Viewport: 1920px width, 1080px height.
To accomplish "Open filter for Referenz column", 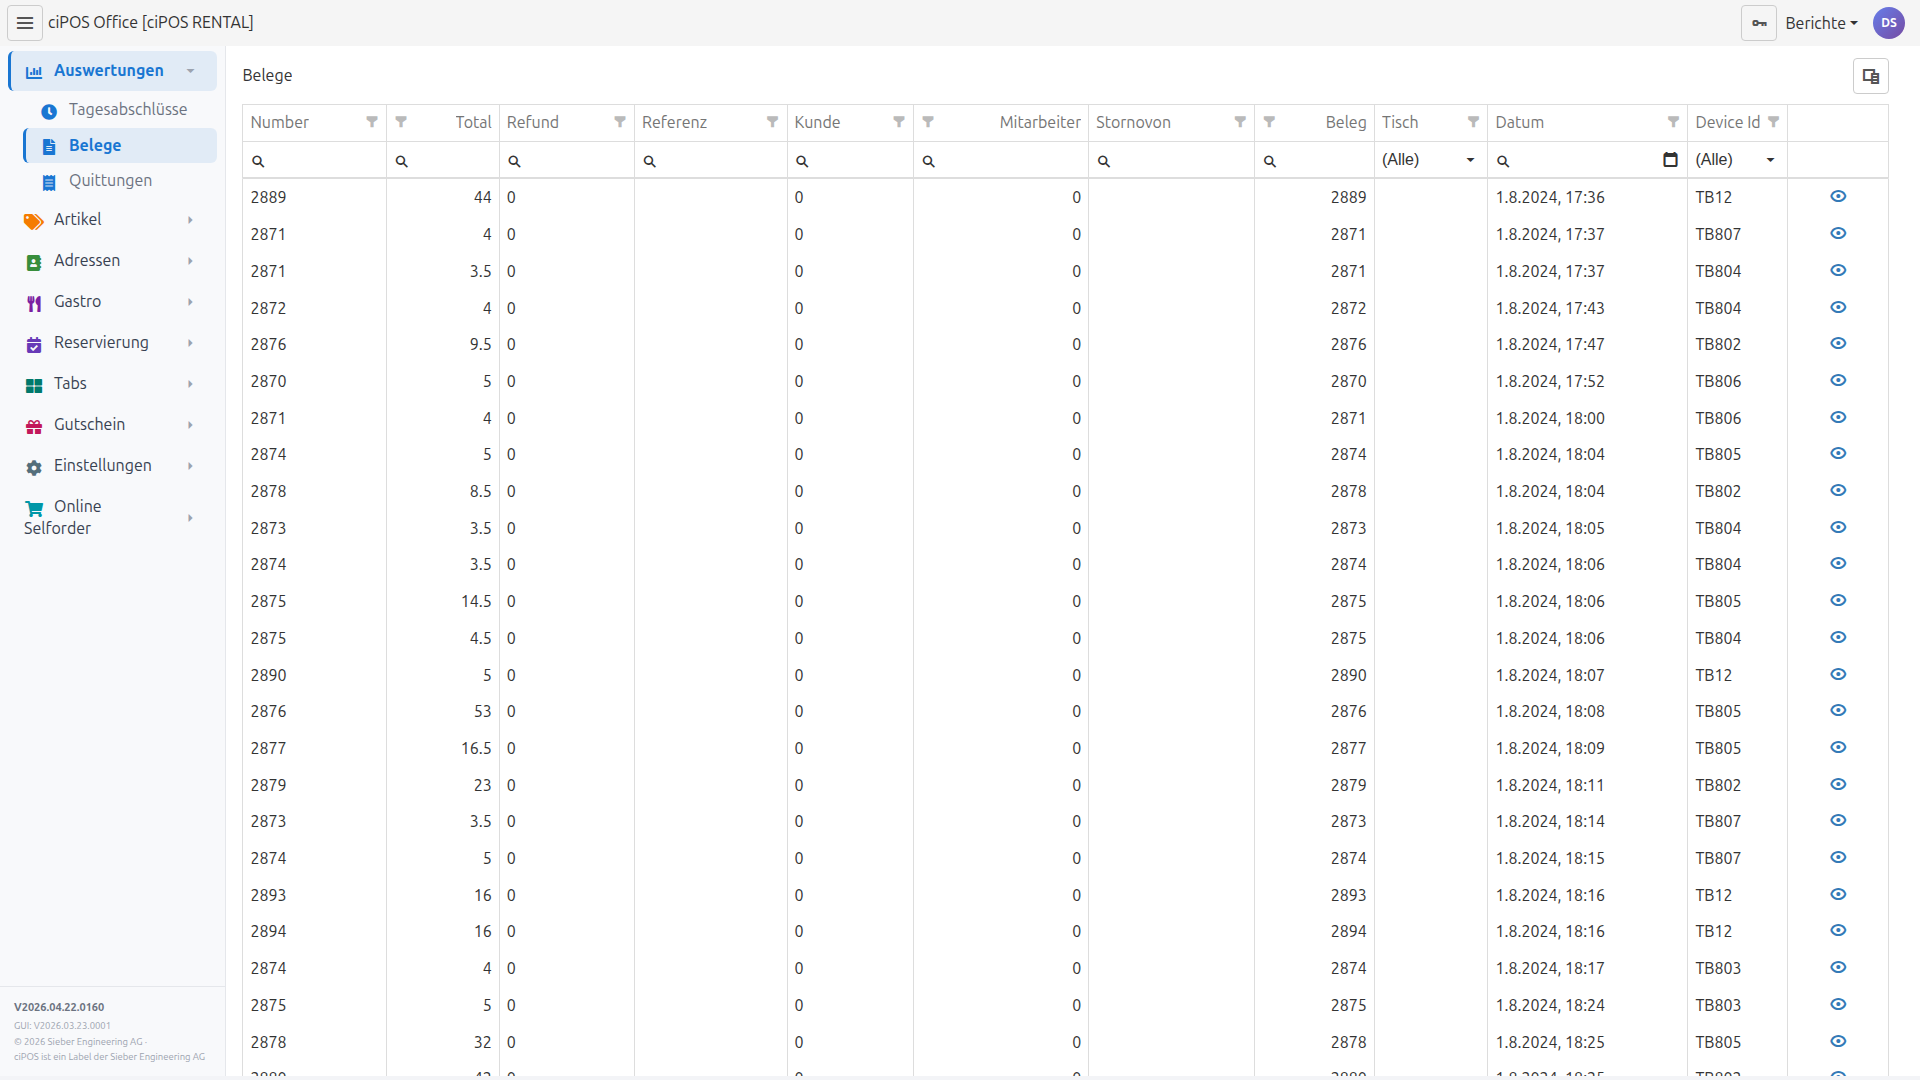I will pyautogui.click(x=773, y=122).
